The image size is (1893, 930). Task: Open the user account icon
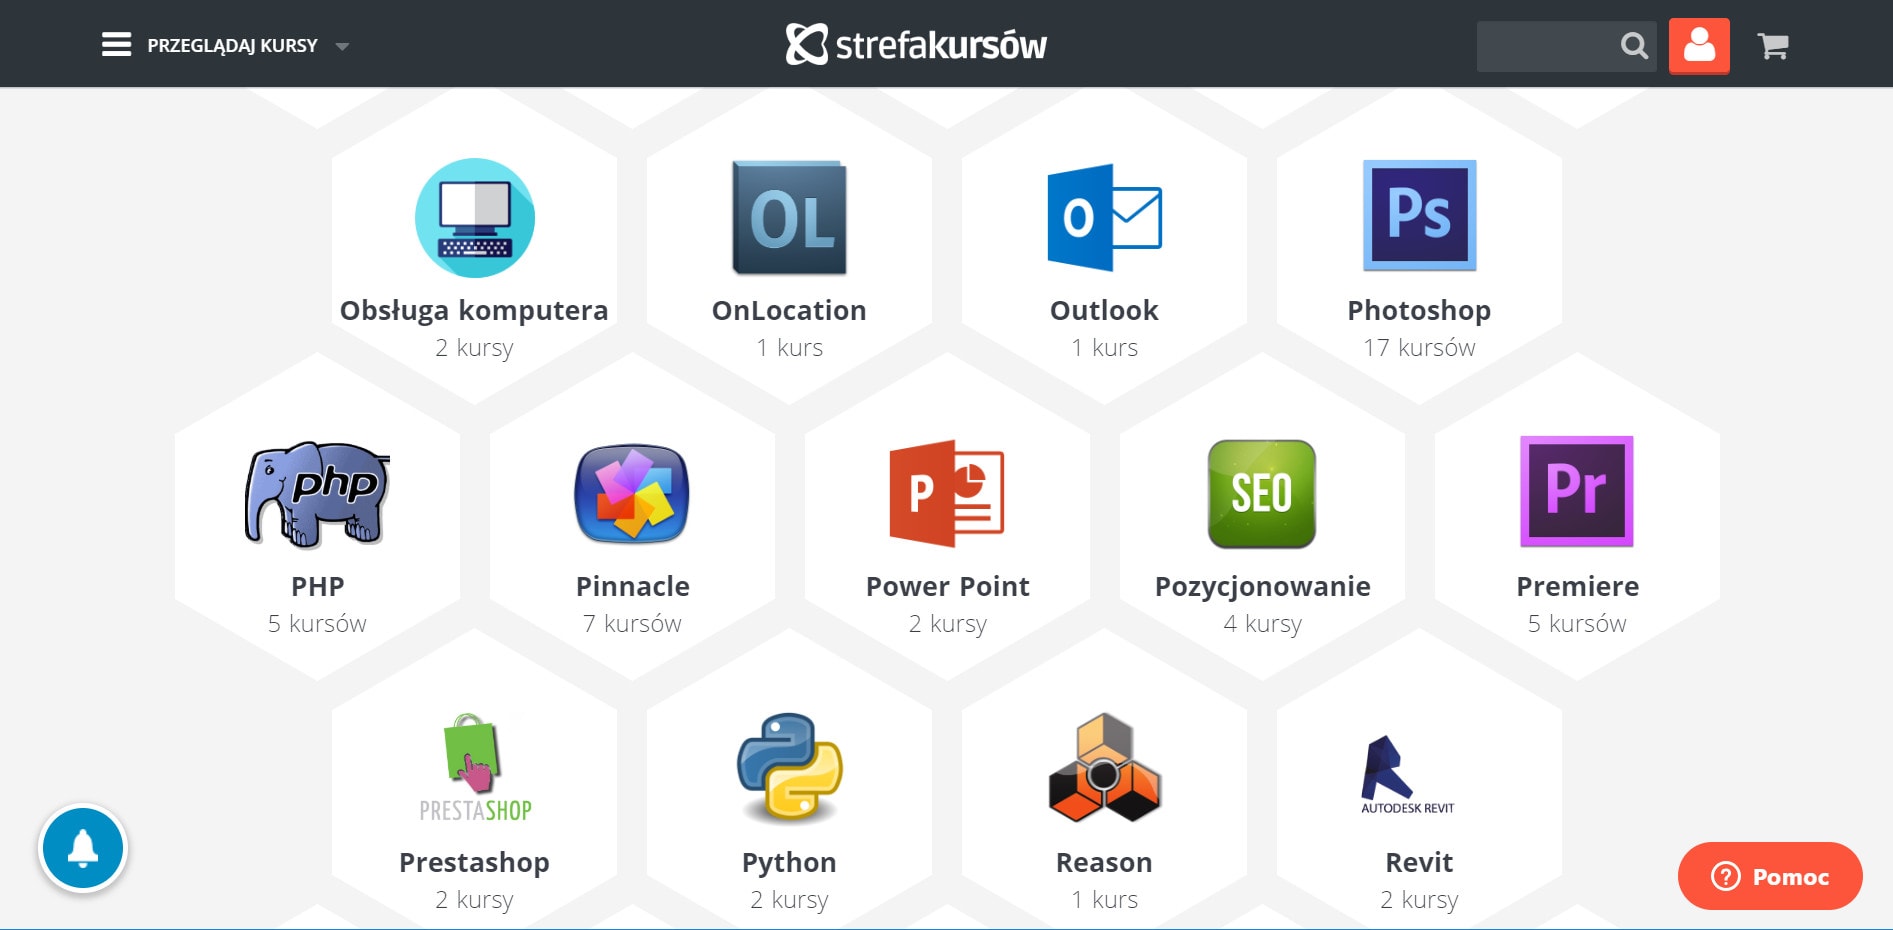coord(1699,45)
